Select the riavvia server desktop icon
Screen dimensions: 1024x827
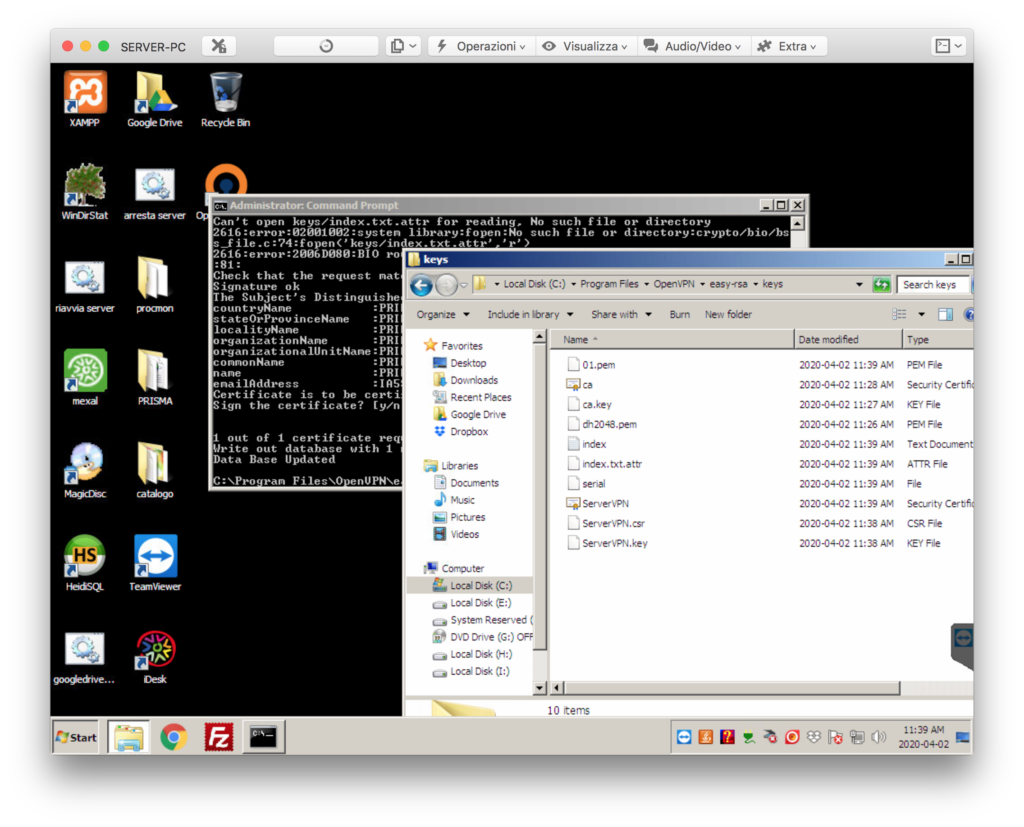(85, 285)
